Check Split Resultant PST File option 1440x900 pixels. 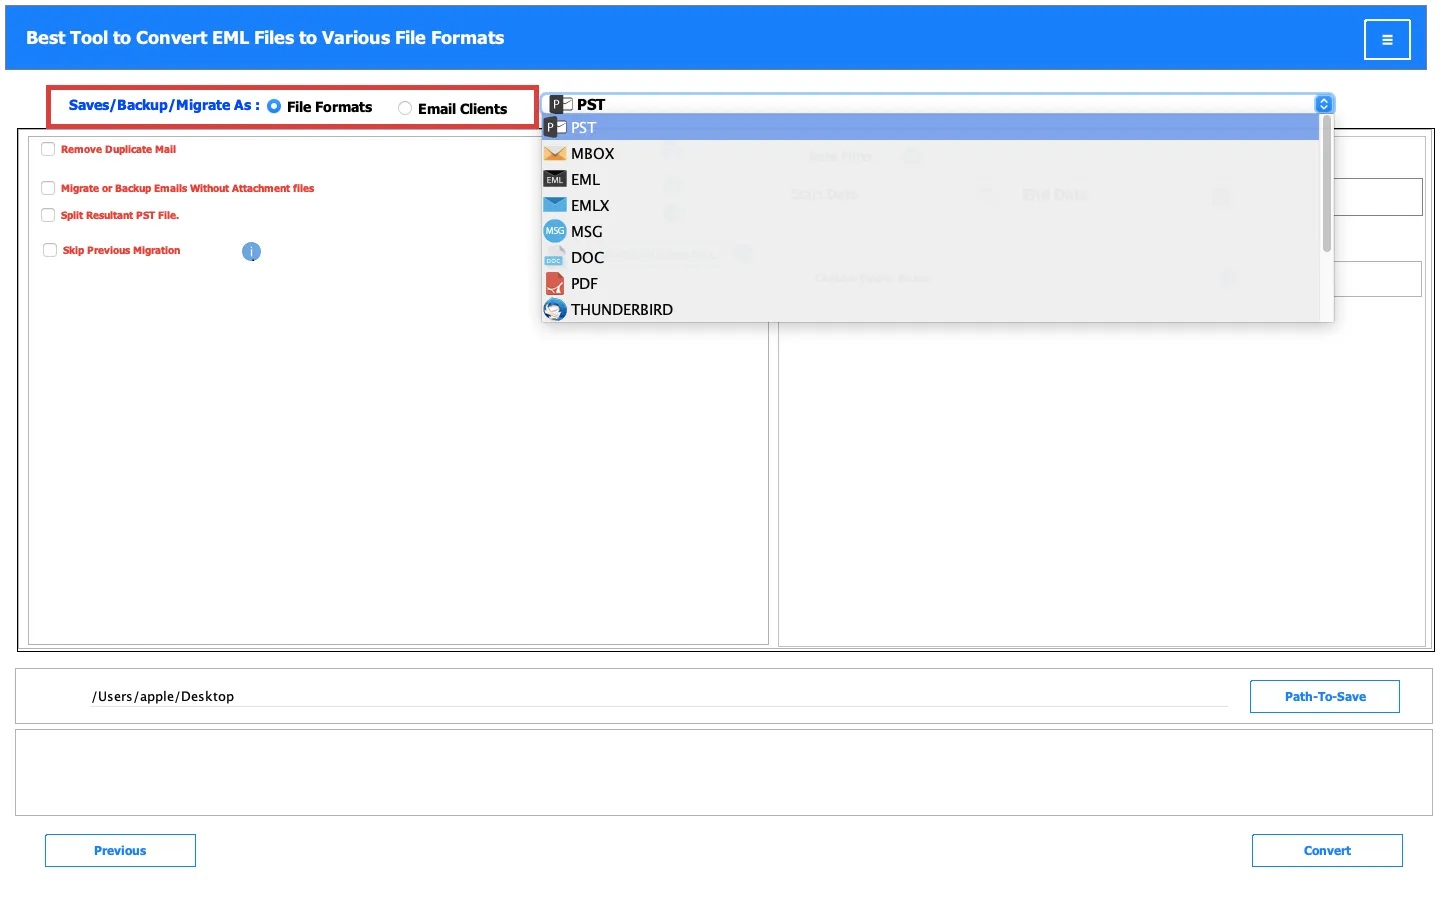pos(48,215)
